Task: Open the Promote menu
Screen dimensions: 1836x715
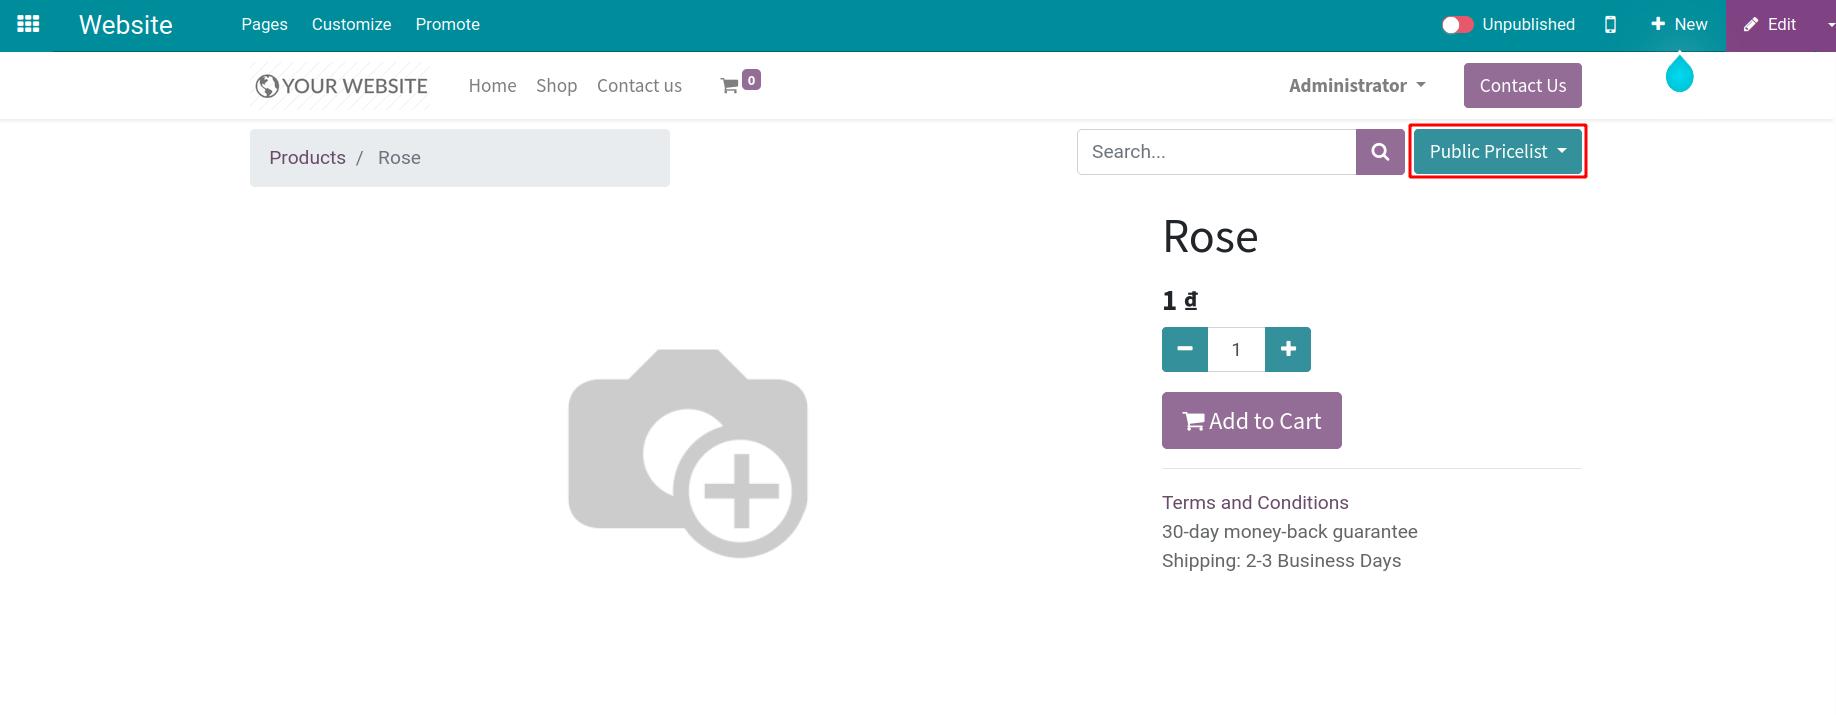Action: click(447, 25)
